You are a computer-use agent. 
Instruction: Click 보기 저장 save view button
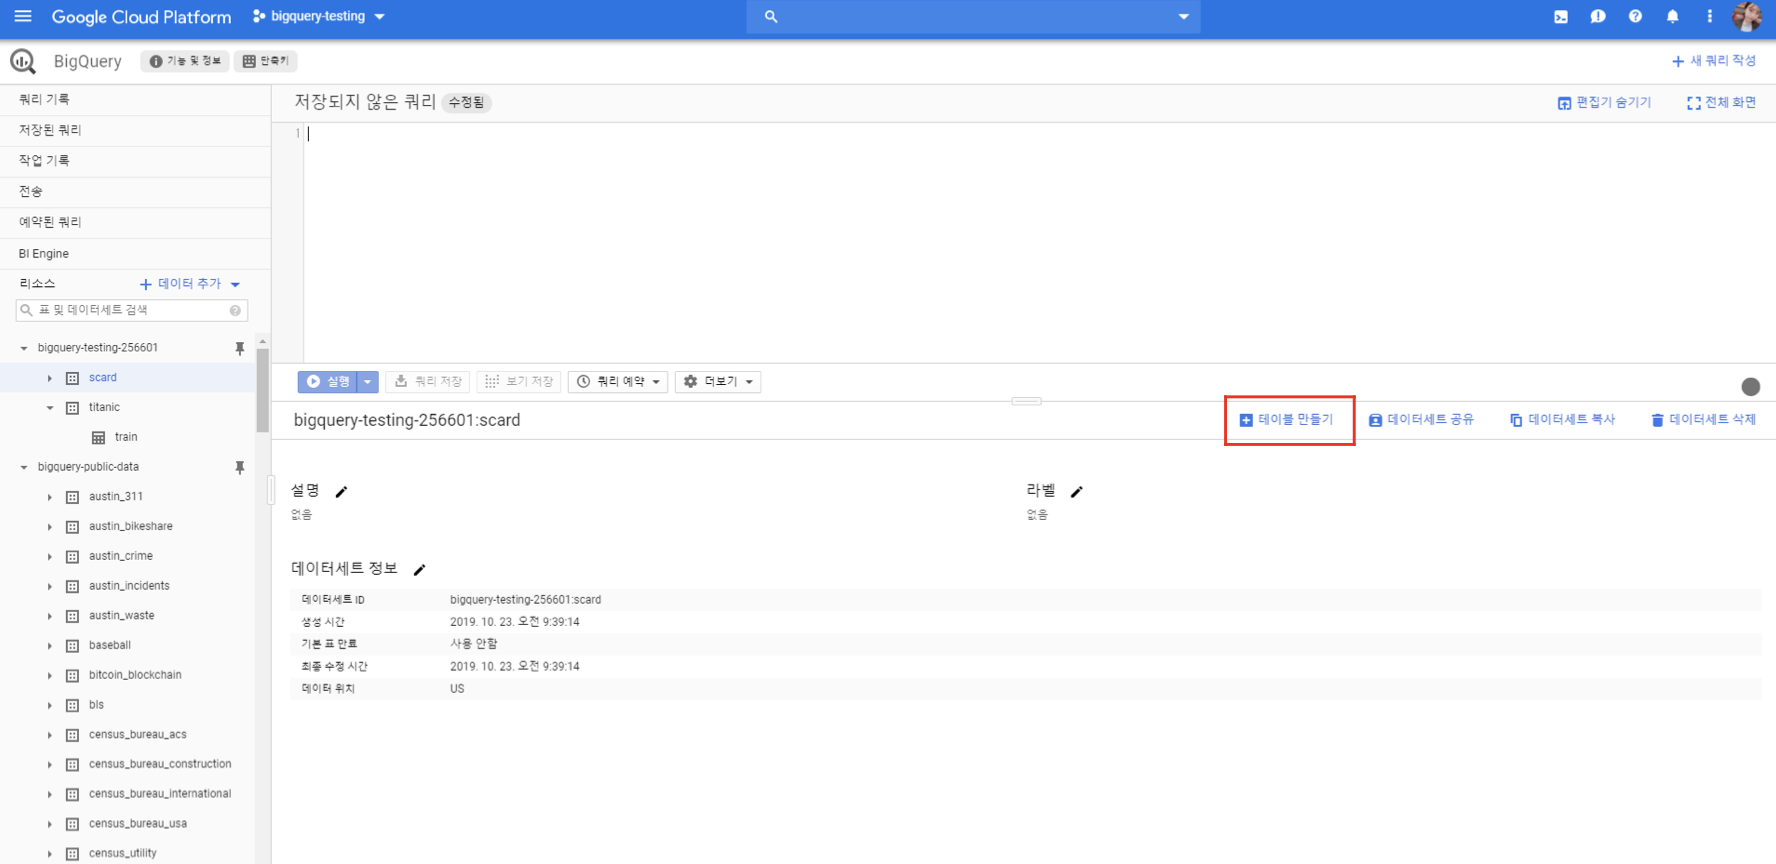(x=519, y=381)
